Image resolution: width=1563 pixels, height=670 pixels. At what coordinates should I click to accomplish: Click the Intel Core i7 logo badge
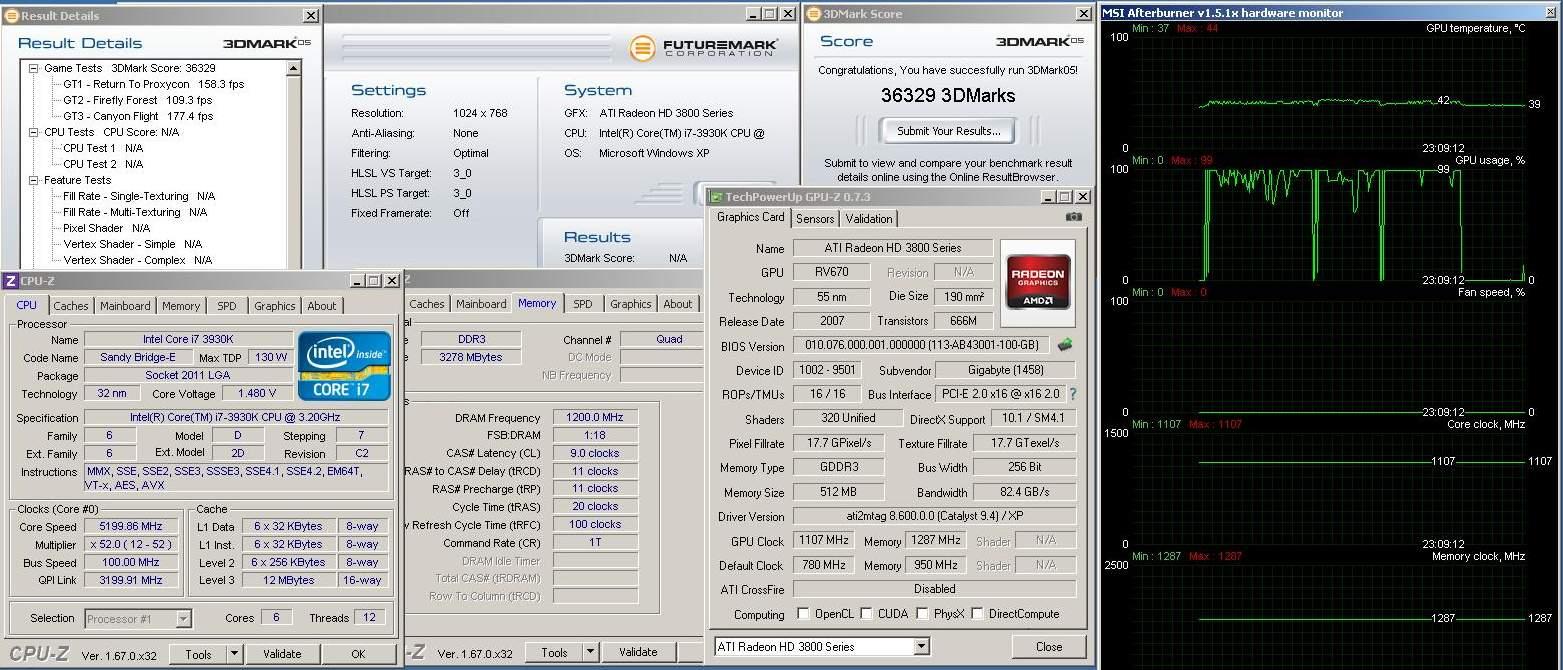coord(344,365)
